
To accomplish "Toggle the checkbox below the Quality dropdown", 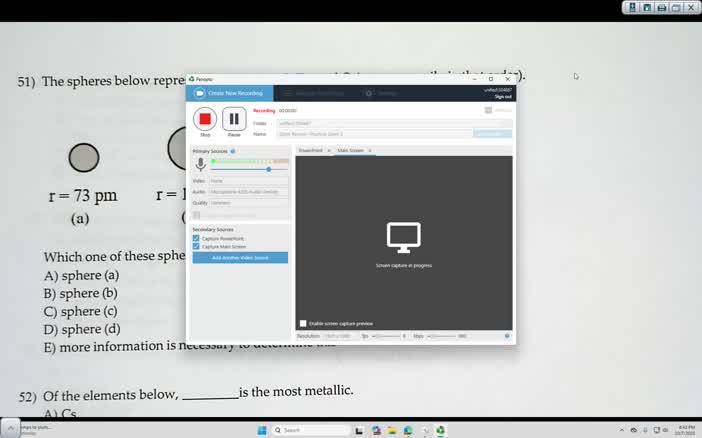I will [x=196, y=215].
